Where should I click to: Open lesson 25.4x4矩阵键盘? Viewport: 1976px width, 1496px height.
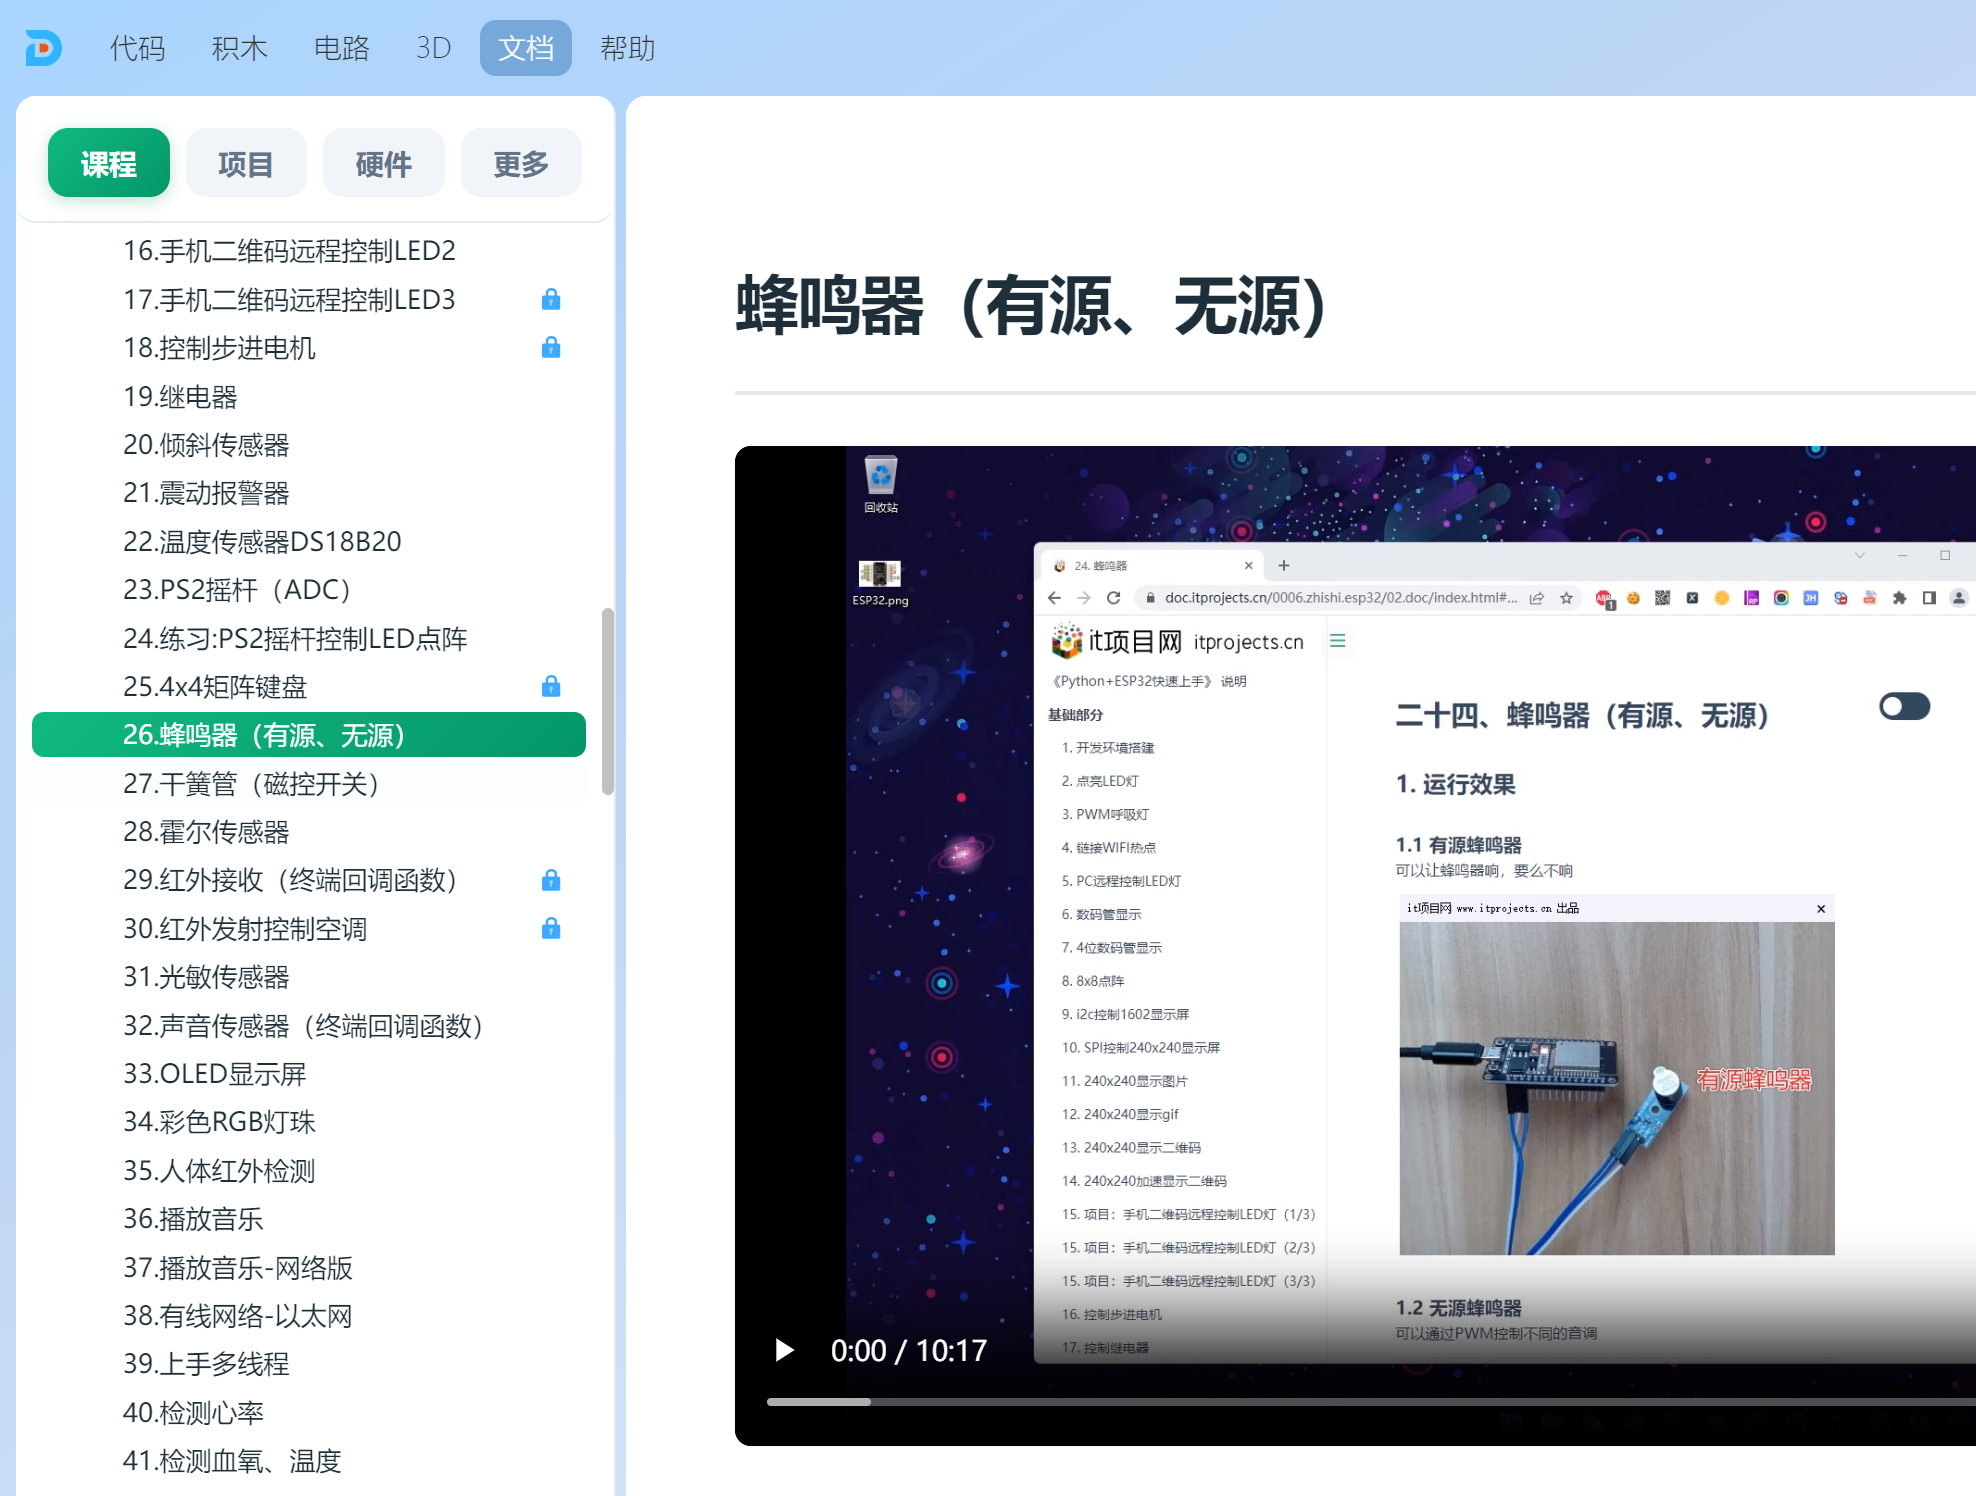click(x=309, y=686)
